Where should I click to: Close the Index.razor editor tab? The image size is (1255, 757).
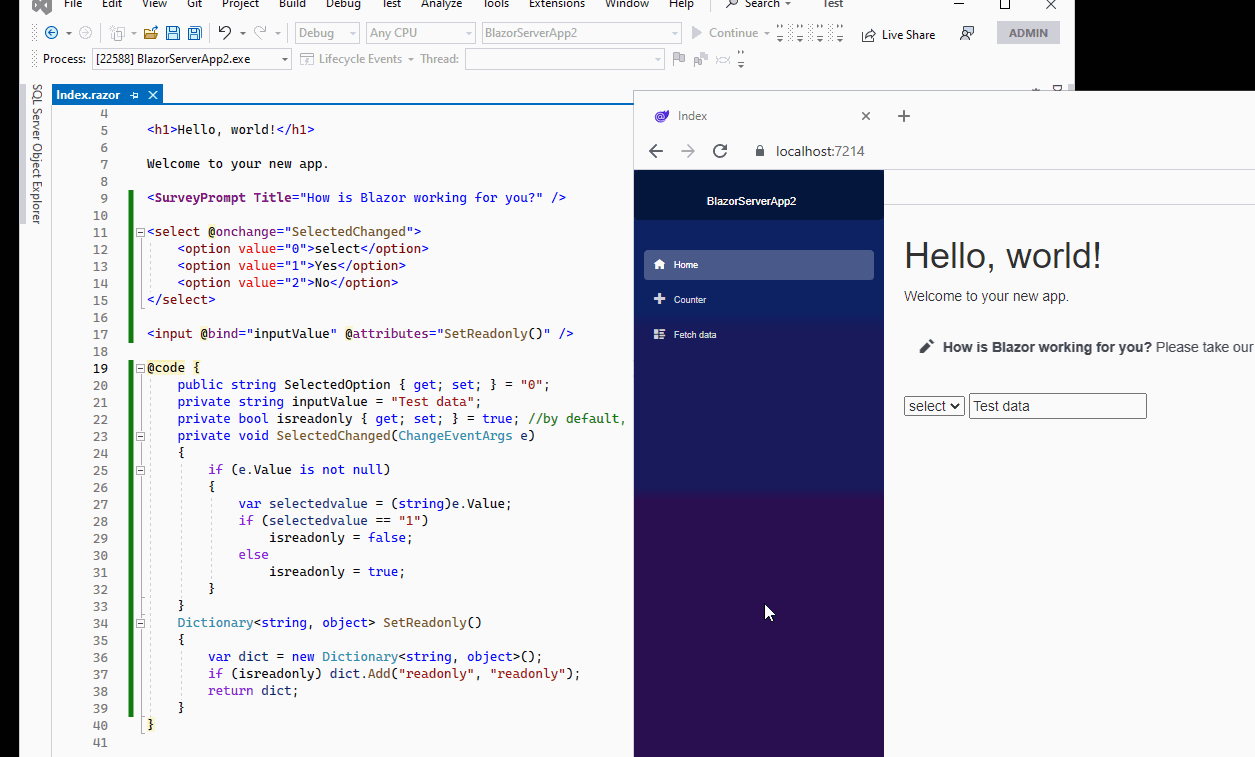pyautogui.click(x=153, y=95)
